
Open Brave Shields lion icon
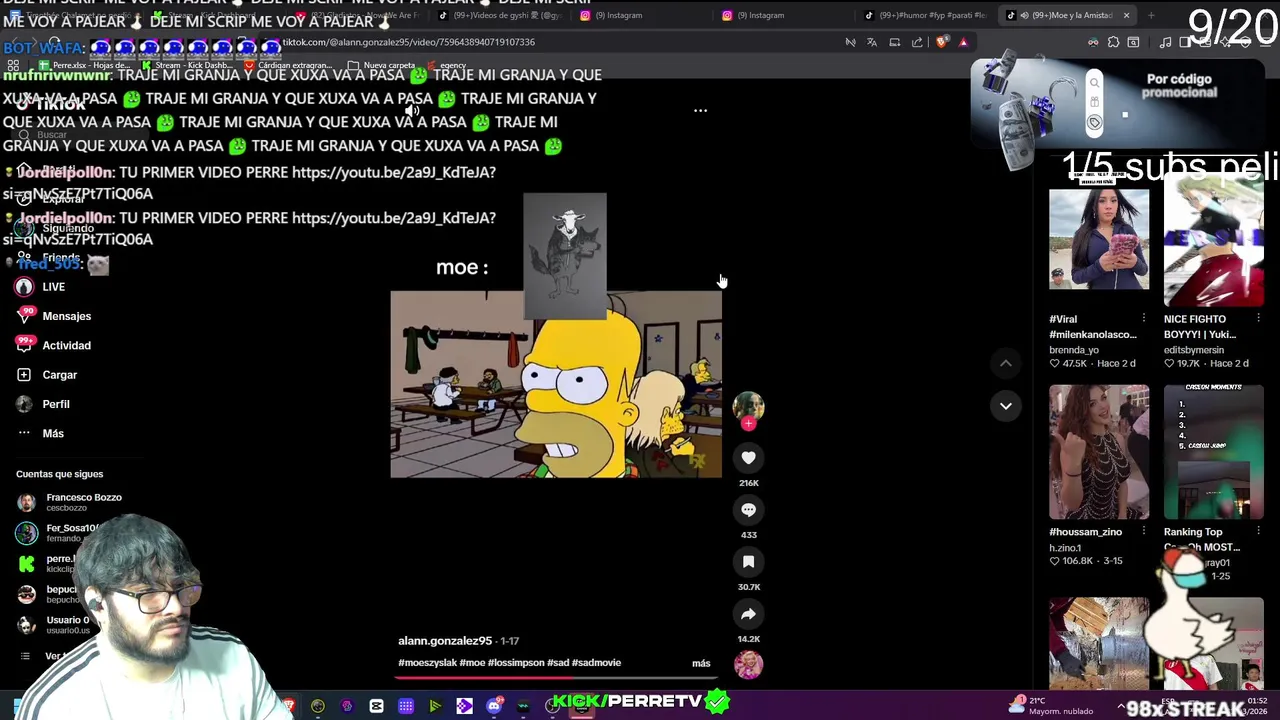tap(940, 42)
